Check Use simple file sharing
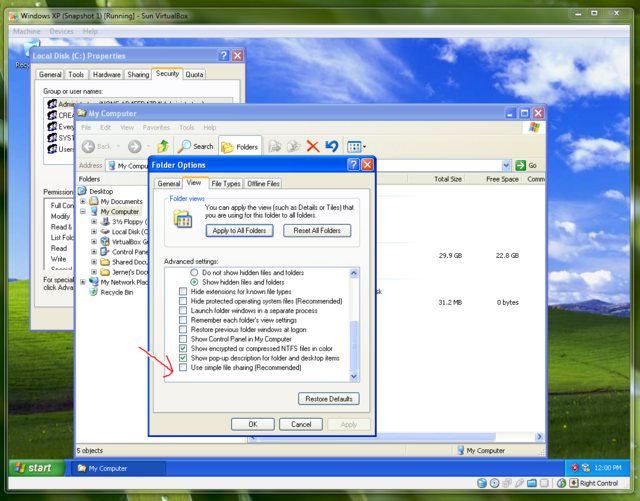Screen dimensions: 640x501 183,367
